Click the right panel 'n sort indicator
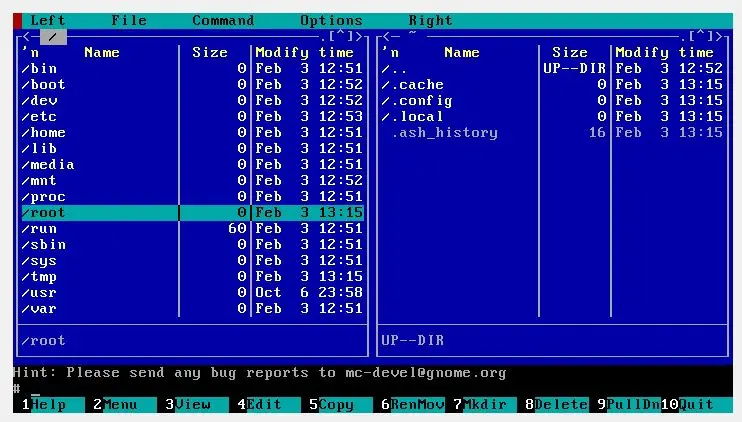This screenshot has width=742, height=422. point(390,52)
